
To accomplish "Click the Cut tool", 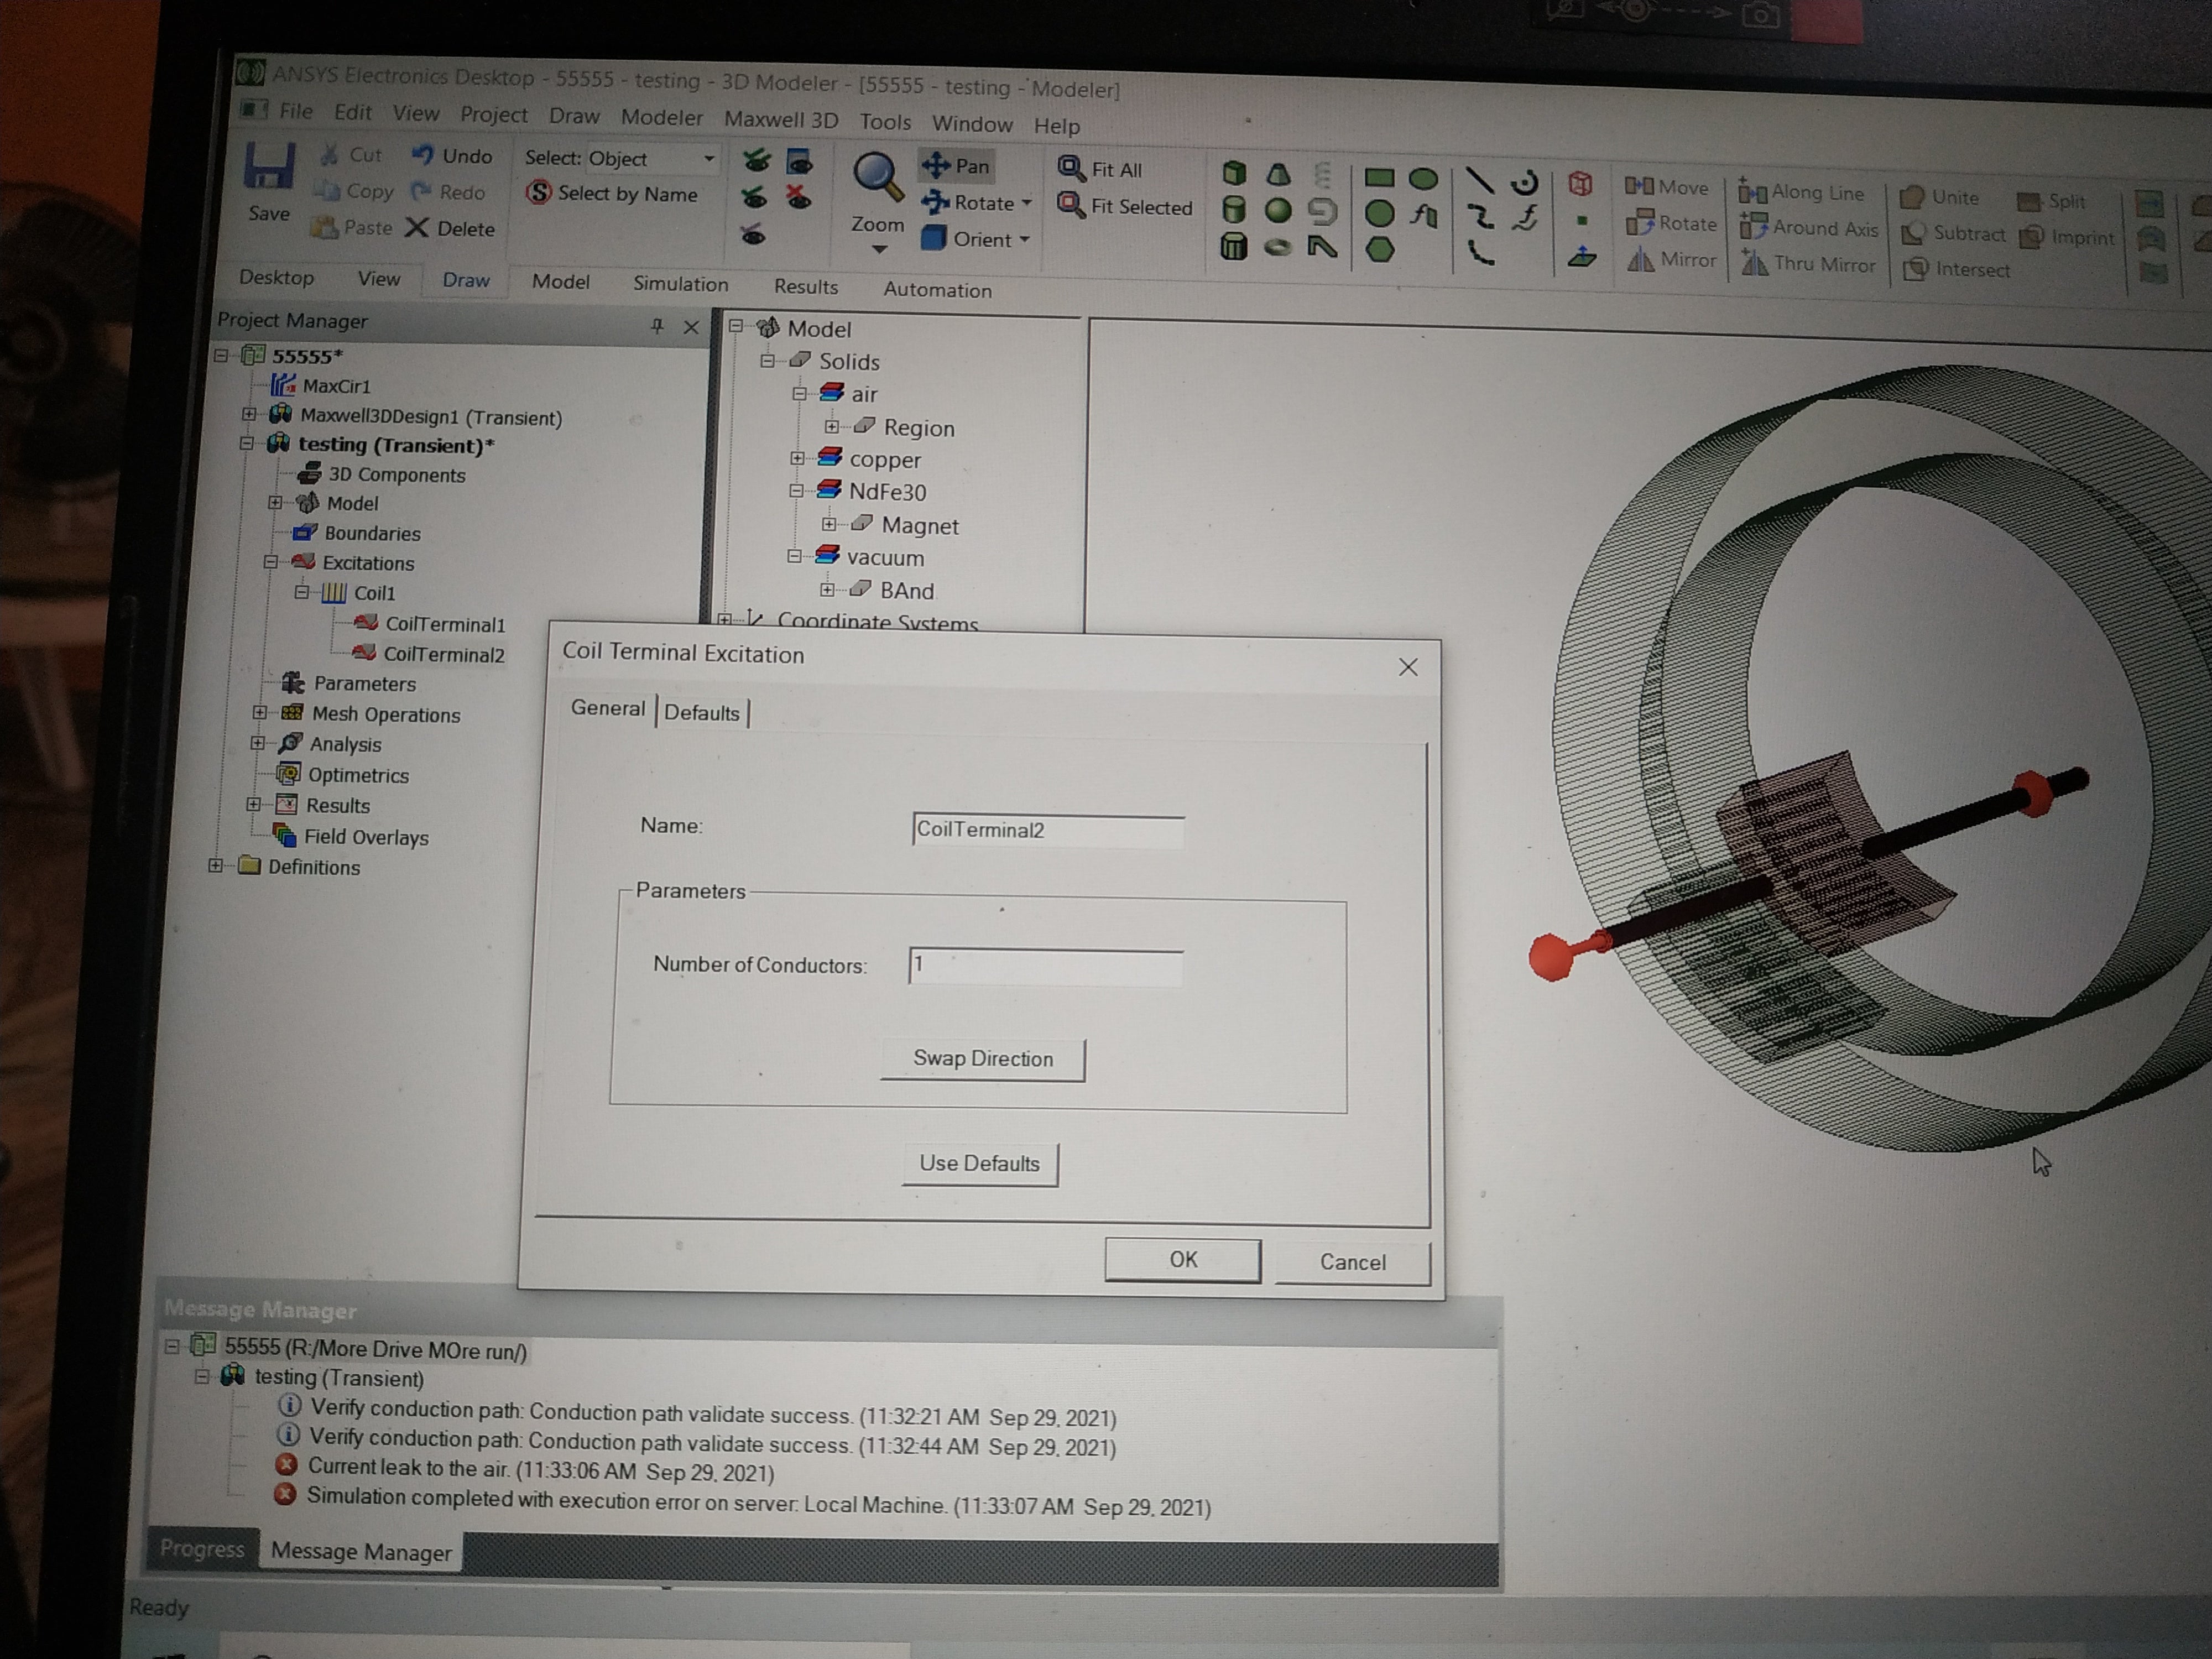I will pyautogui.click(x=351, y=155).
